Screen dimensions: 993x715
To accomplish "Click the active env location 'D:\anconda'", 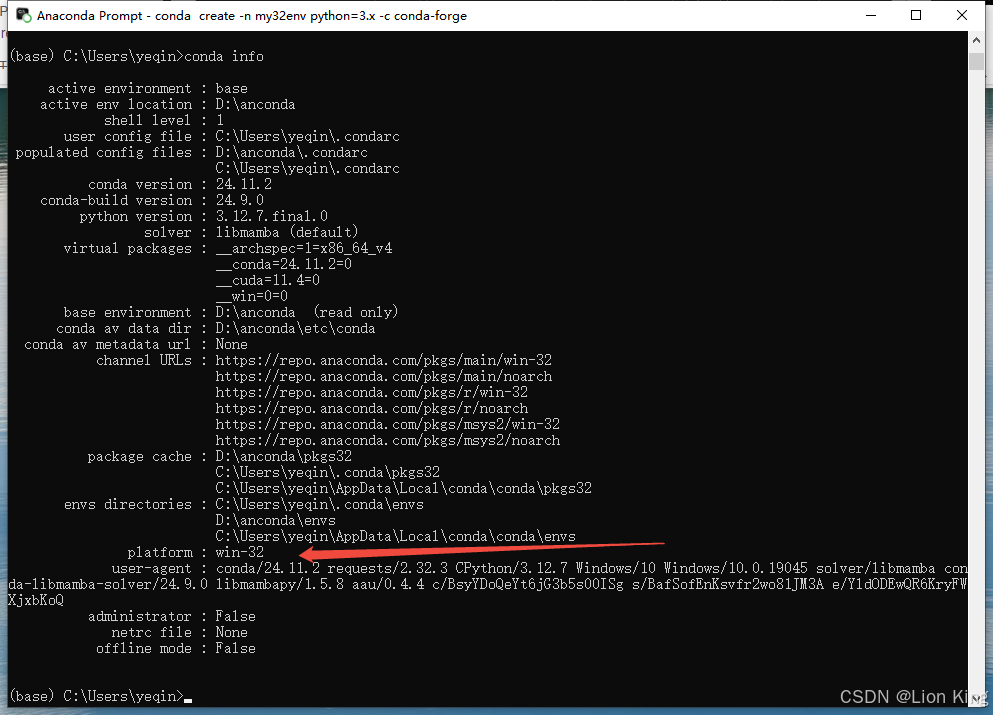I will 255,104.
